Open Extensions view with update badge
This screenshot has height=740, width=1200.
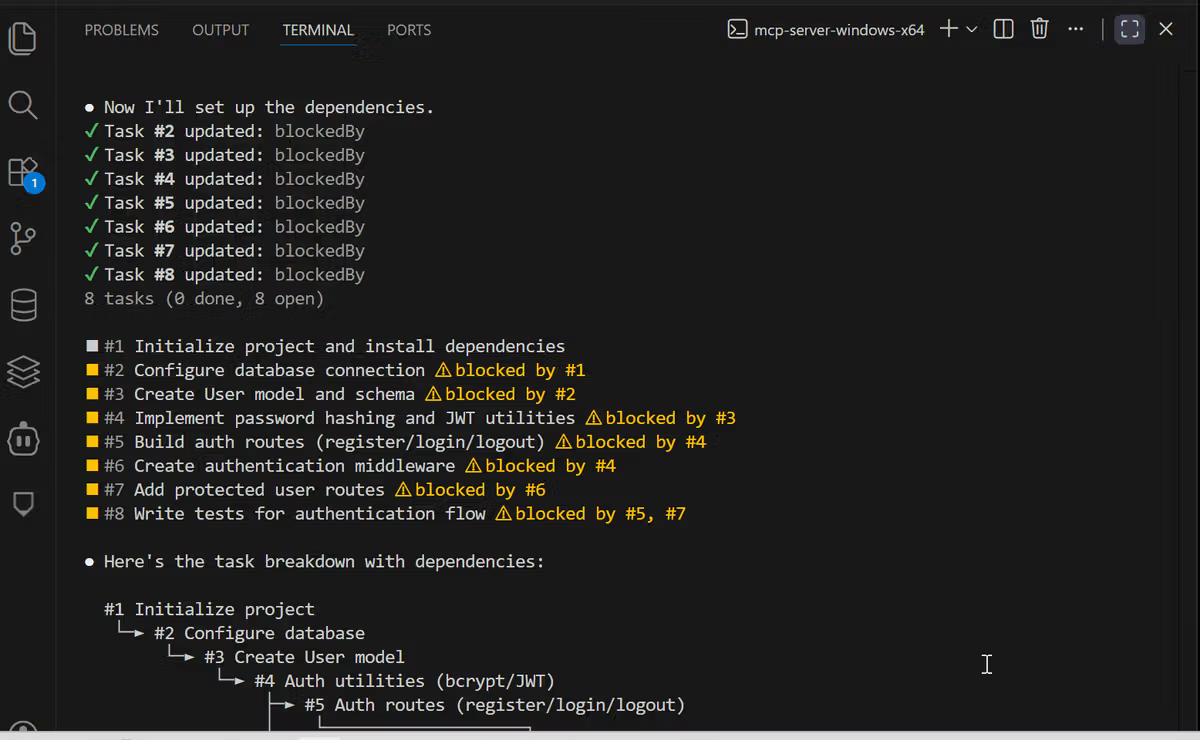(x=24, y=173)
